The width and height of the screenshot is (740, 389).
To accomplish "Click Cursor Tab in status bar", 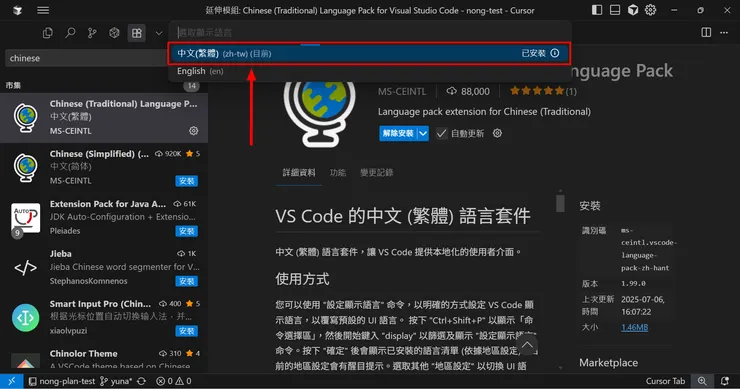I will click(665, 381).
